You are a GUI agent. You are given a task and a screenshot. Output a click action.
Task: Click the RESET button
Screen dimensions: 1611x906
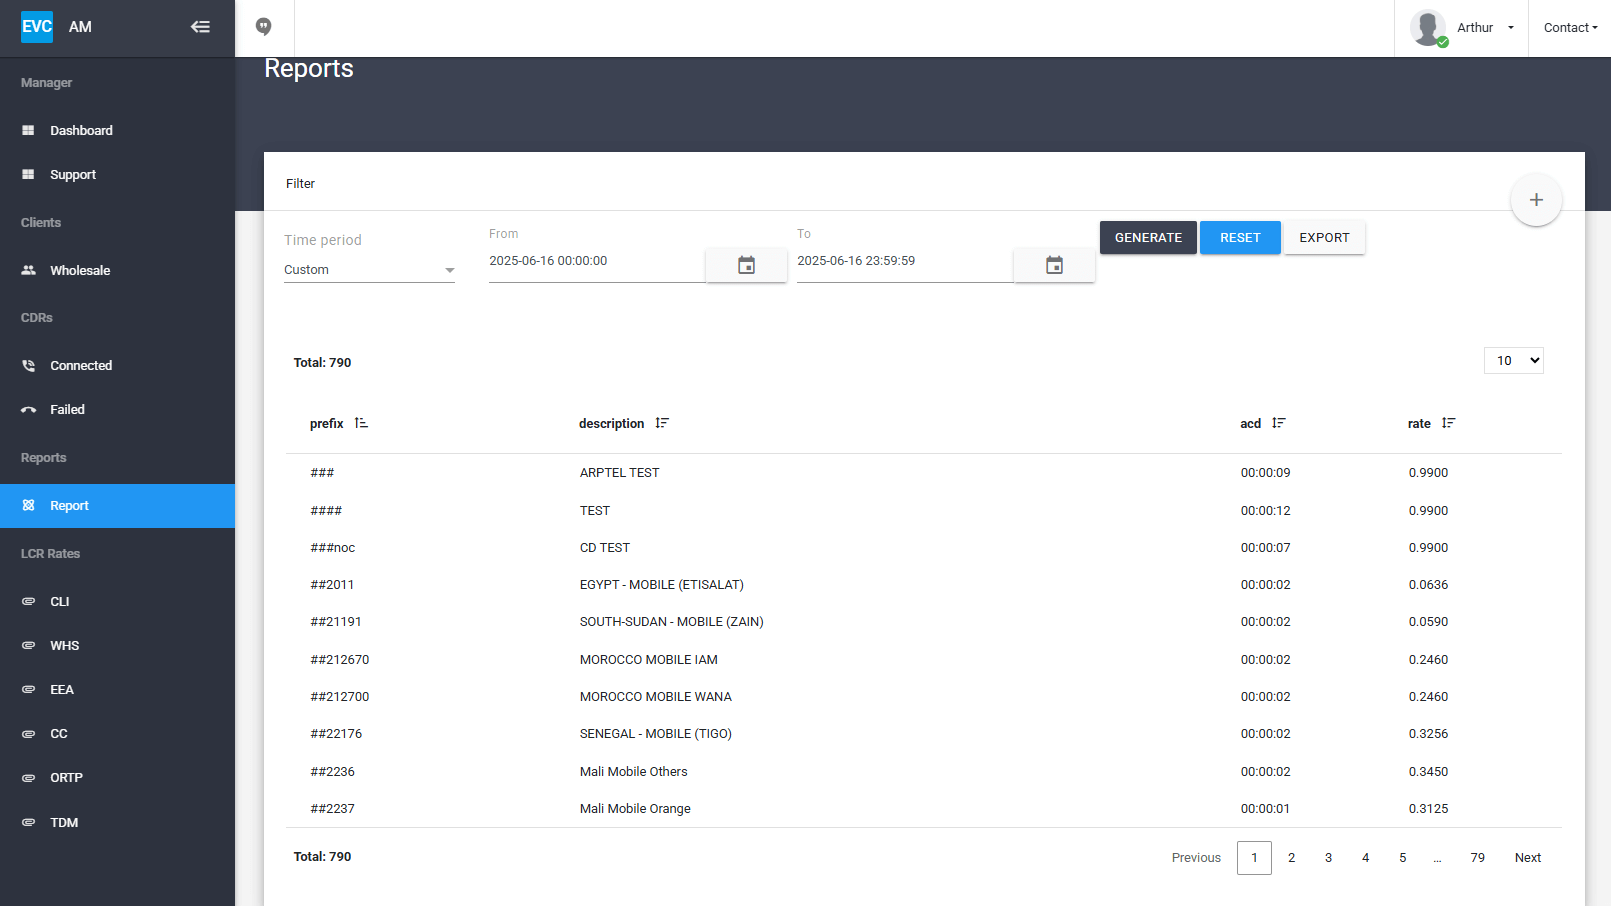pyautogui.click(x=1240, y=238)
